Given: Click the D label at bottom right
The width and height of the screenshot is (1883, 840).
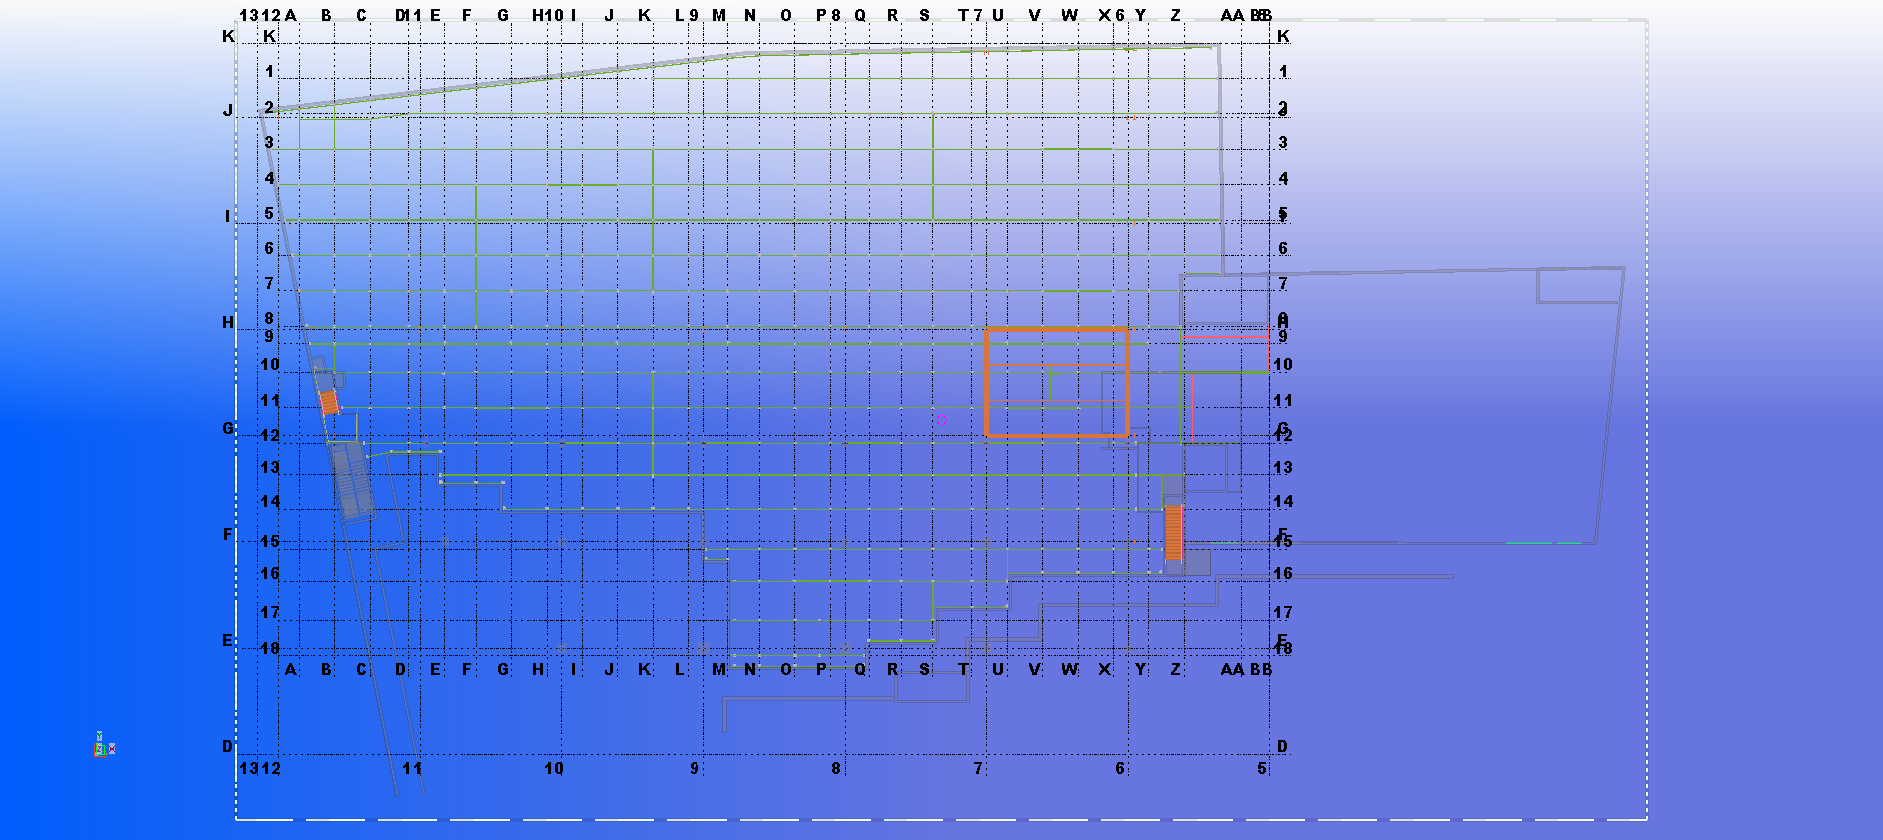Looking at the screenshot, I should (x=1282, y=746).
